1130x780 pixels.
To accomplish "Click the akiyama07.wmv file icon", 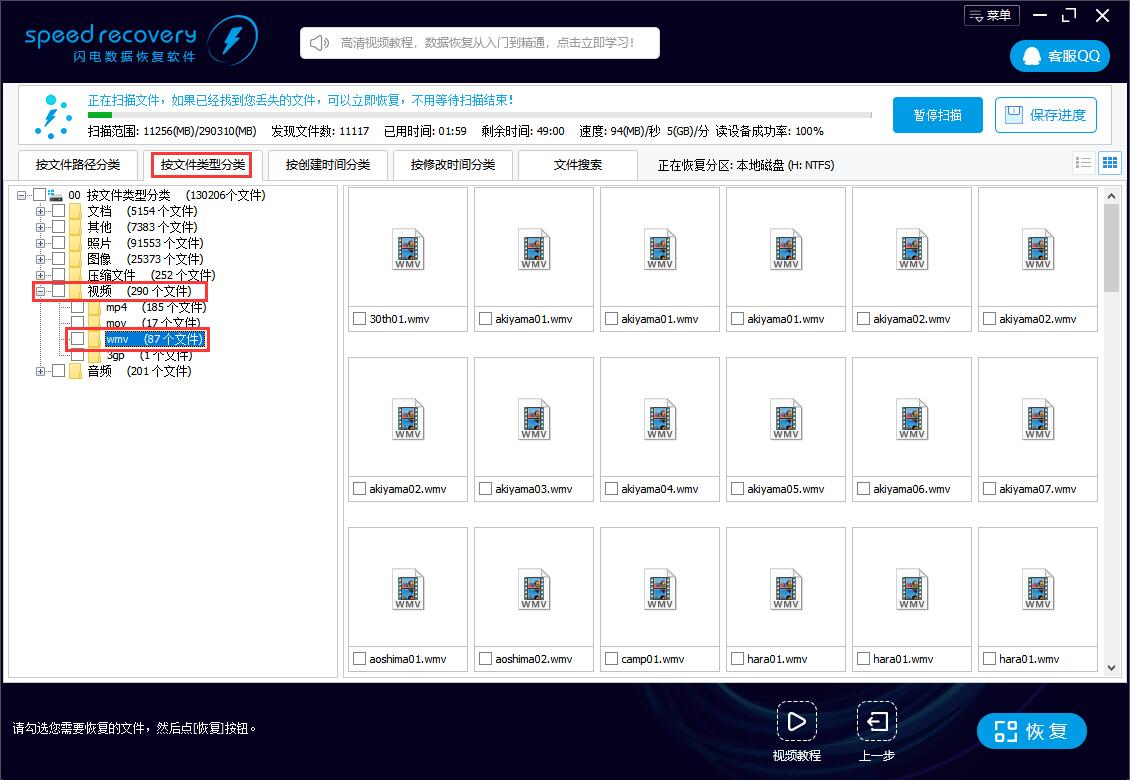I will click(x=1038, y=420).
